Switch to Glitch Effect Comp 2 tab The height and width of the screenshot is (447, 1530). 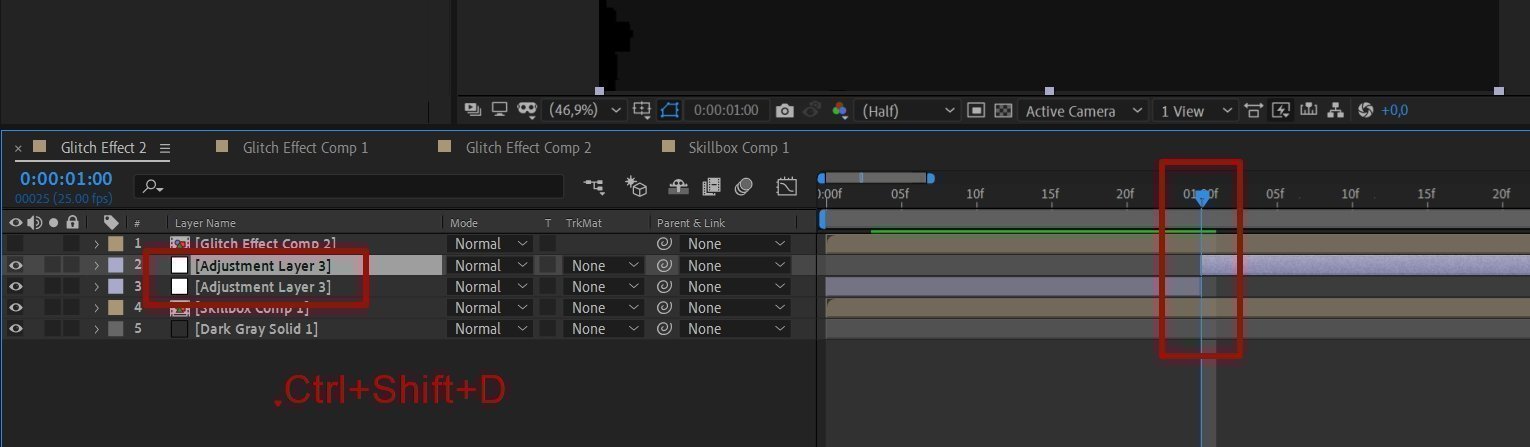pyautogui.click(x=528, y=147)
